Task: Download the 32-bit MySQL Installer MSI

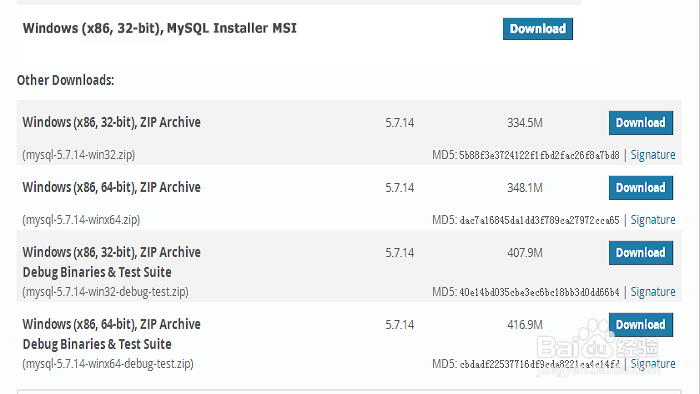Action: 538,29
